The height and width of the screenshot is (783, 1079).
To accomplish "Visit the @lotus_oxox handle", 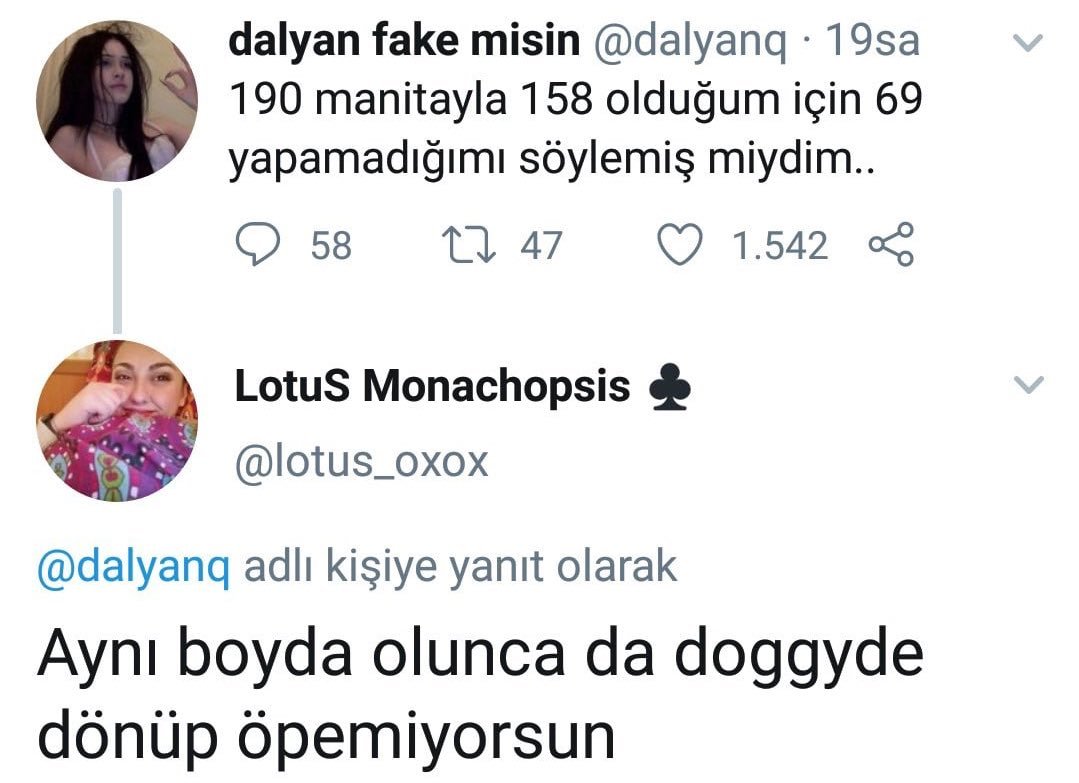I will (x=361, y=461).
